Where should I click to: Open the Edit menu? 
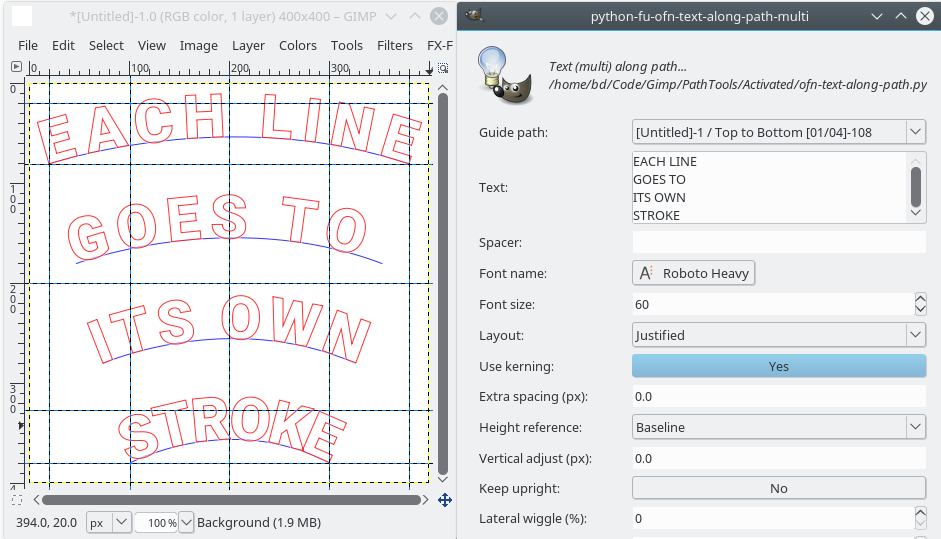63,46
